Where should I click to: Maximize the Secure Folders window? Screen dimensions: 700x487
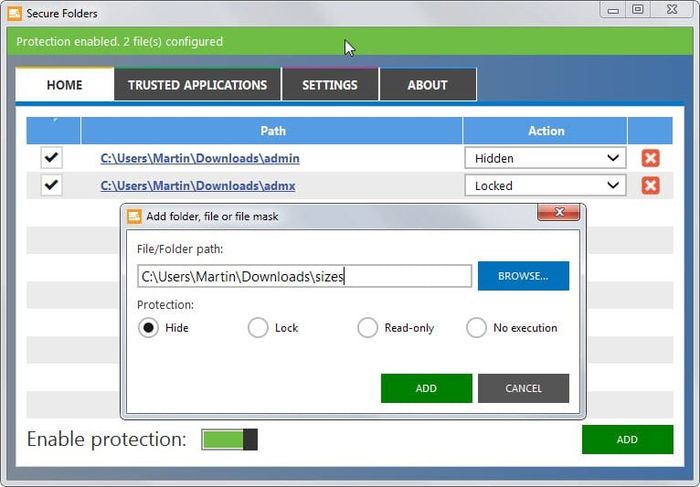(x=638, y=10)
